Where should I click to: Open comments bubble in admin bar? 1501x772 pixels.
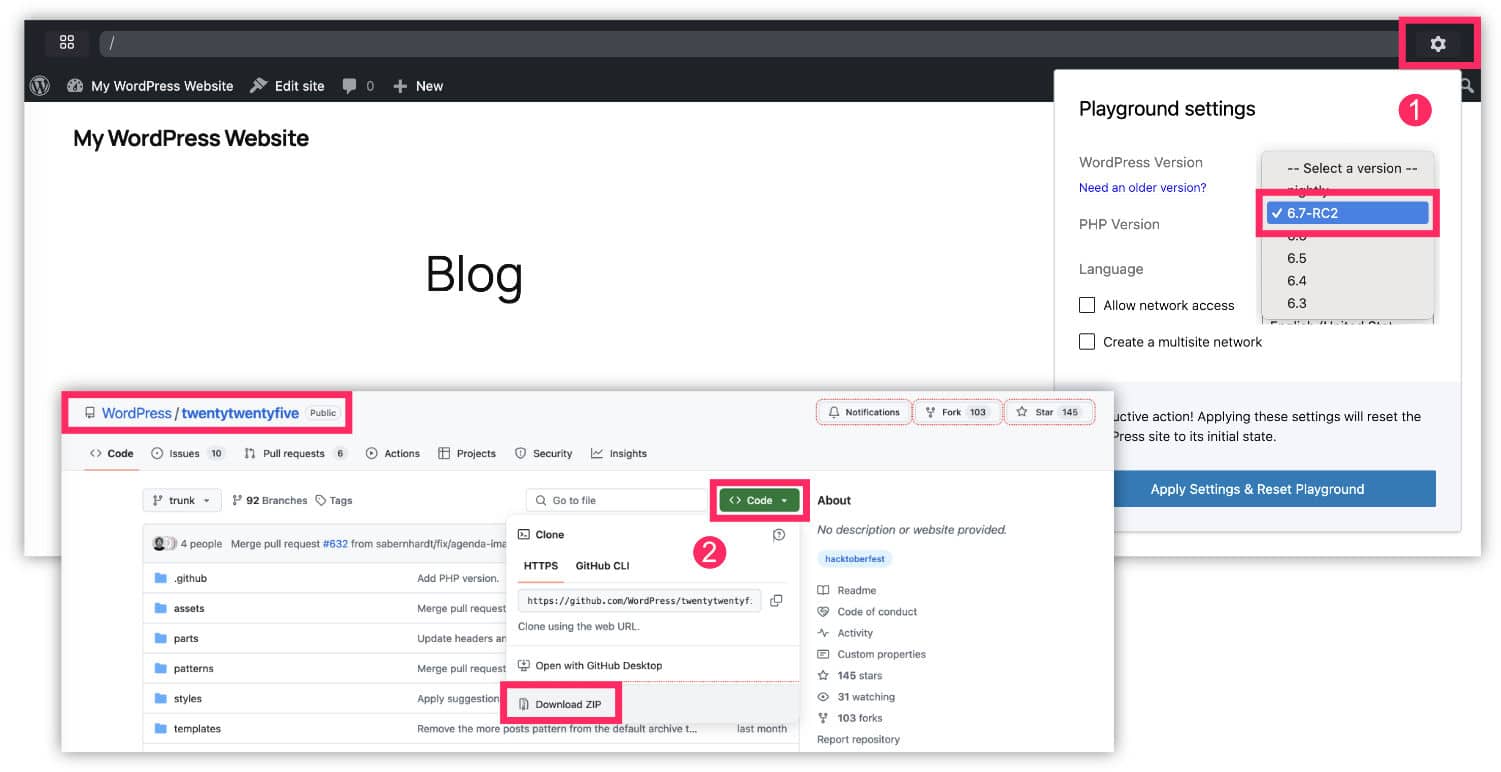358,86
